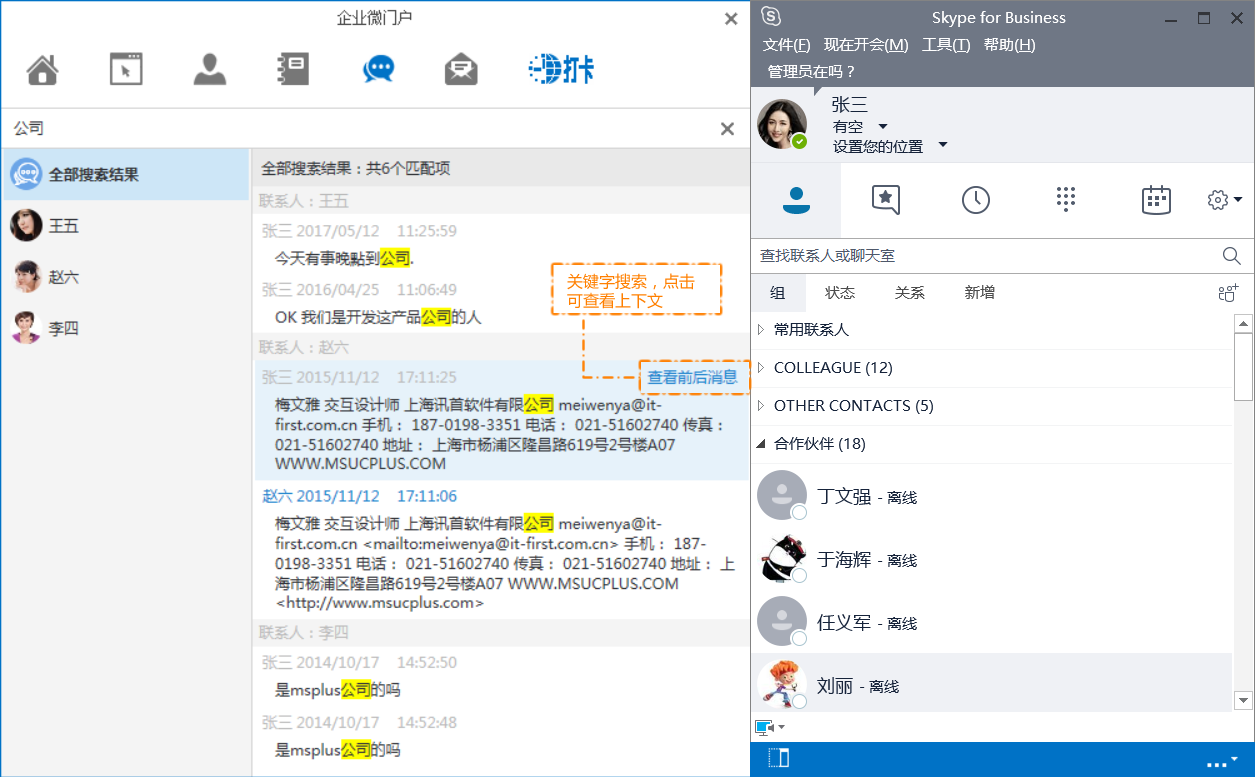Open the contacts person icon in the portal toolbar
Image resolution: width=1255 pixels, height=777 pixels.
[209, 70]
